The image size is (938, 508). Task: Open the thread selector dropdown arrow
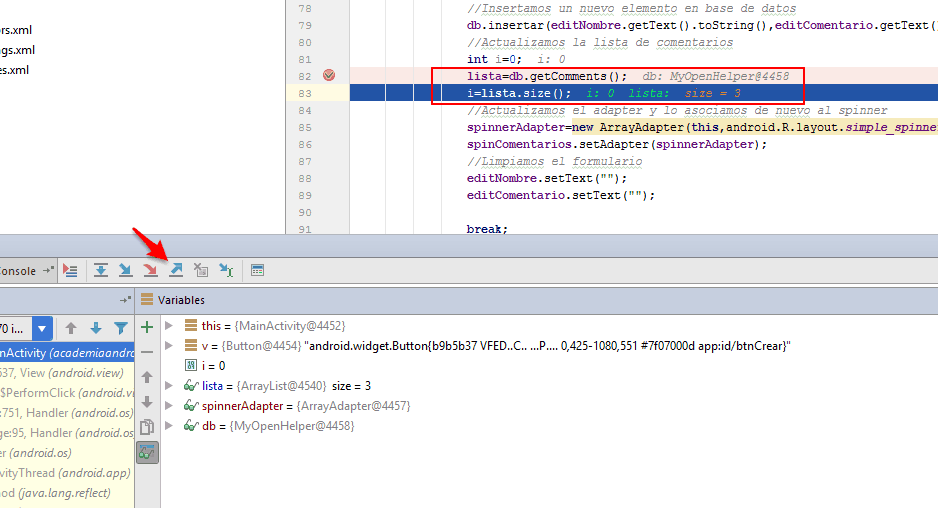[42, 328]
